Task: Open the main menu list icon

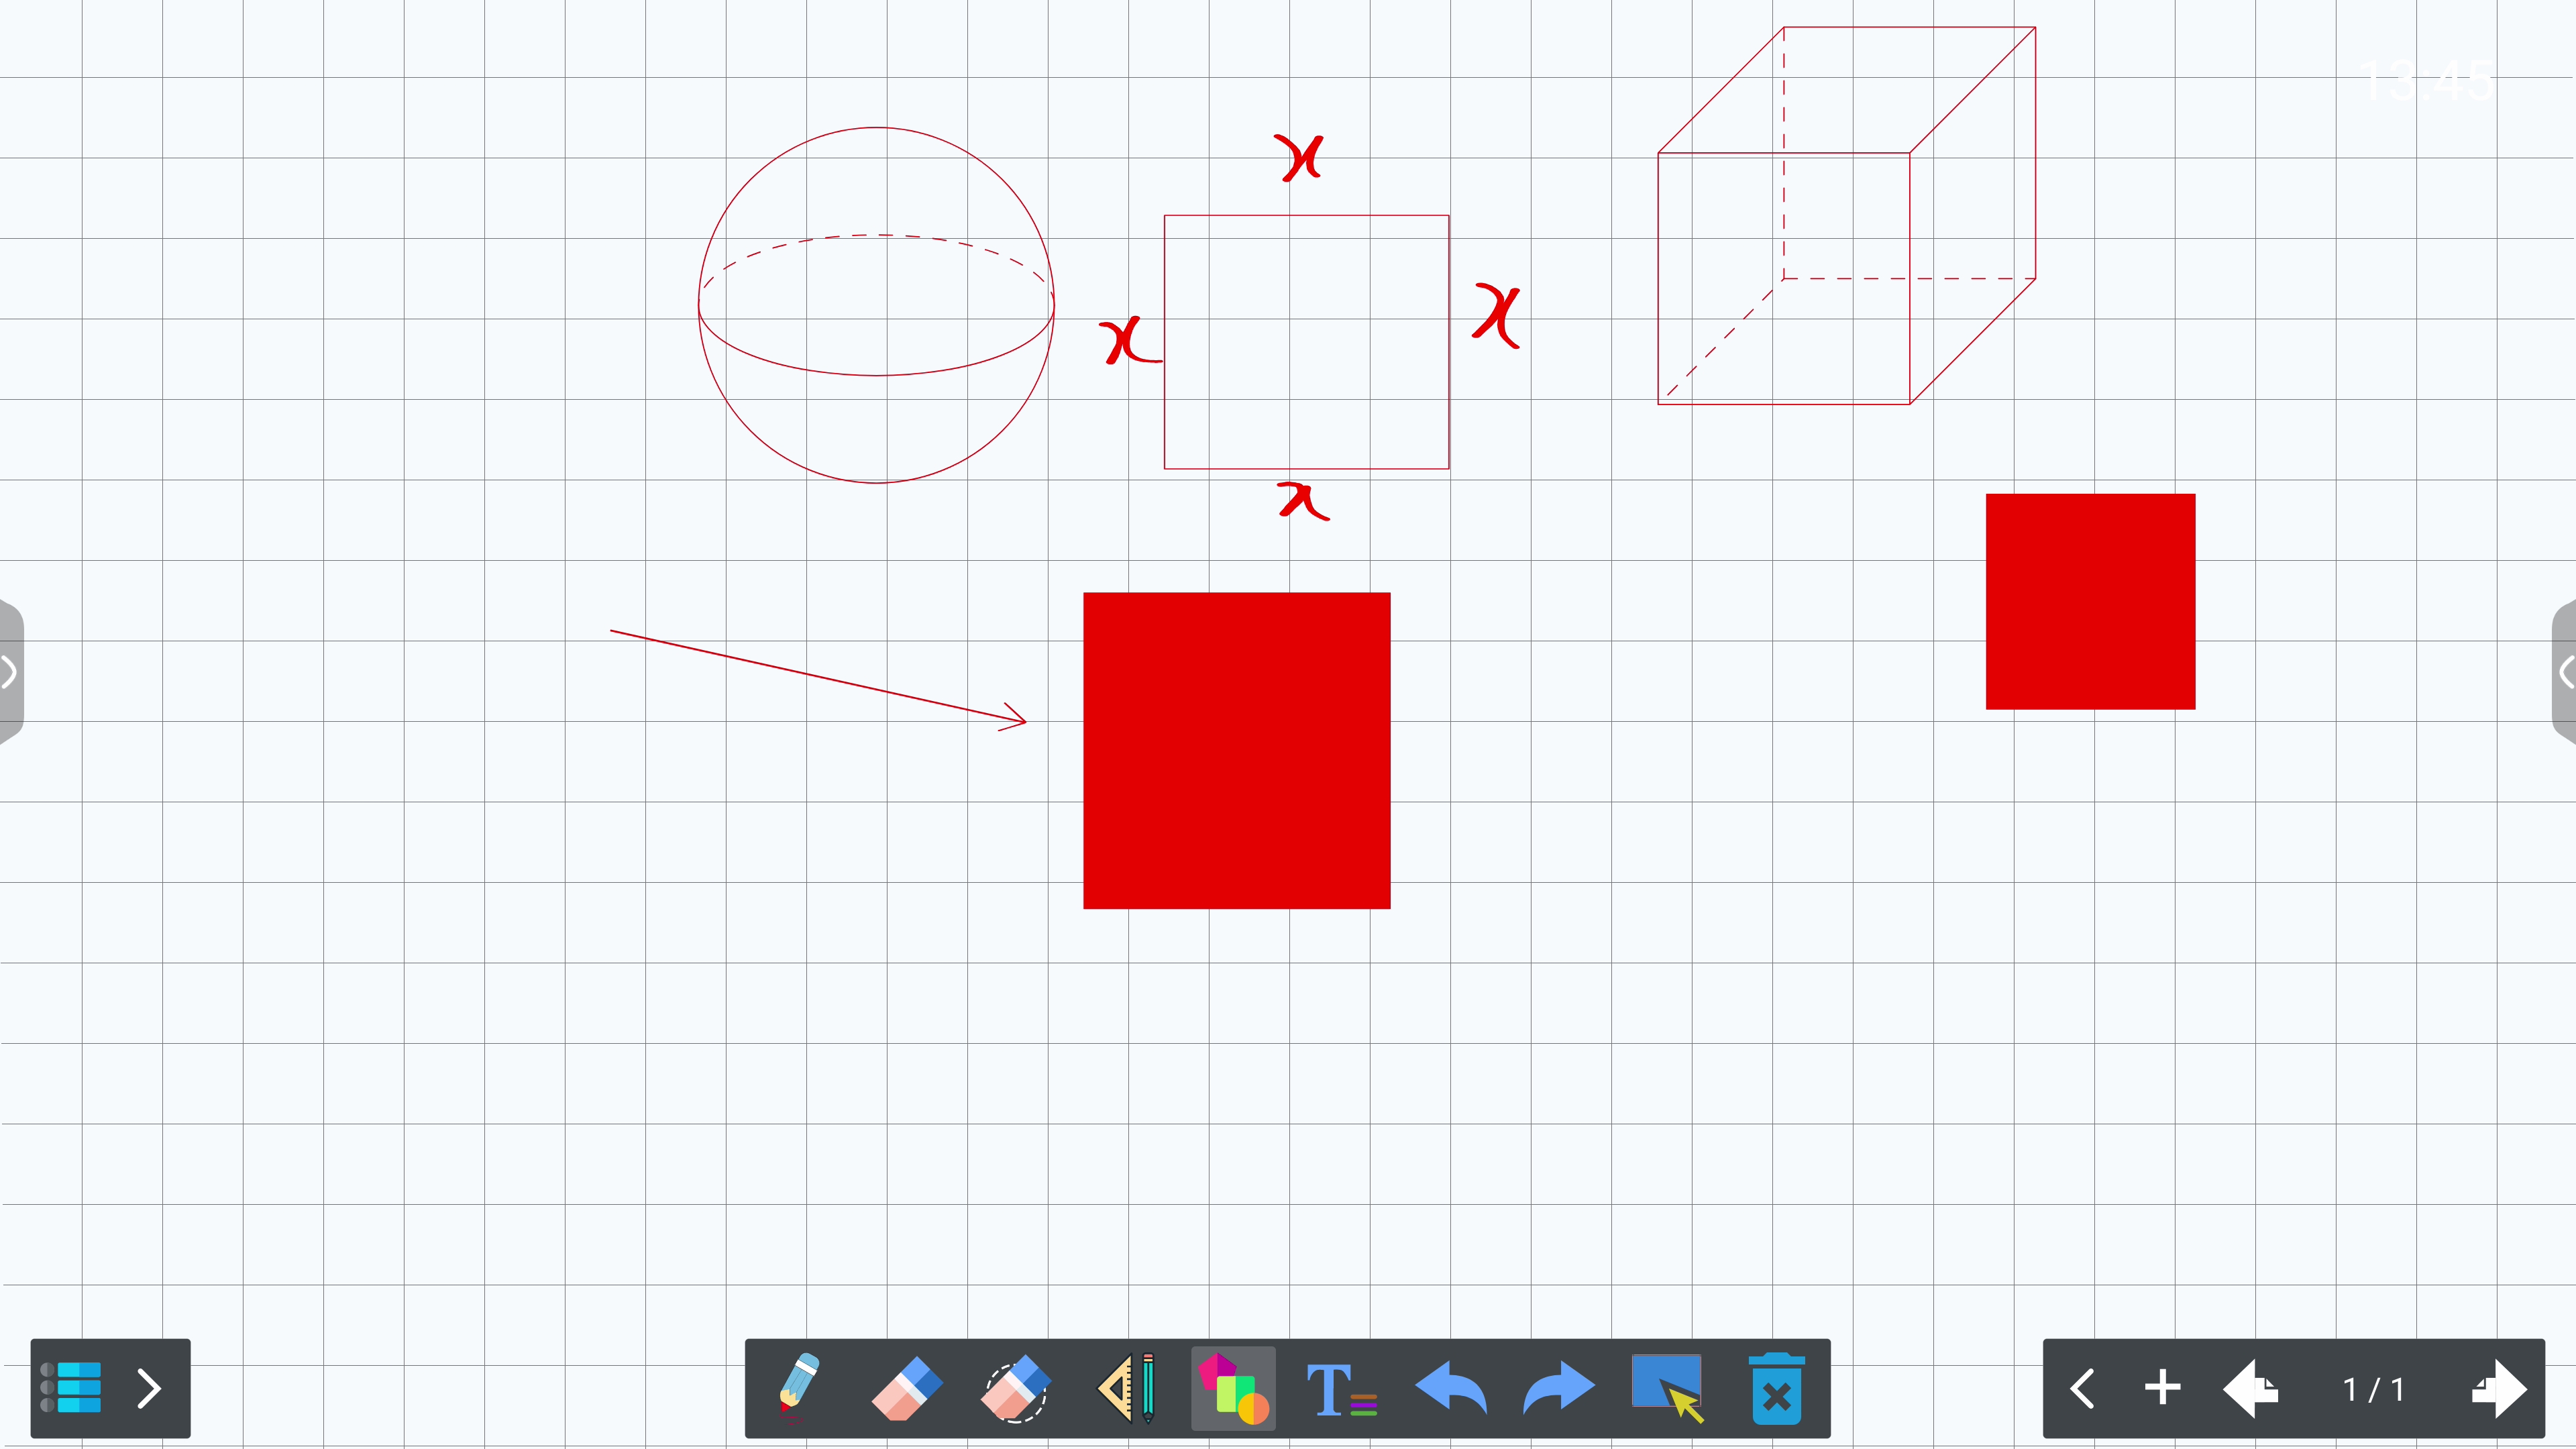Action: [72, 1387]
